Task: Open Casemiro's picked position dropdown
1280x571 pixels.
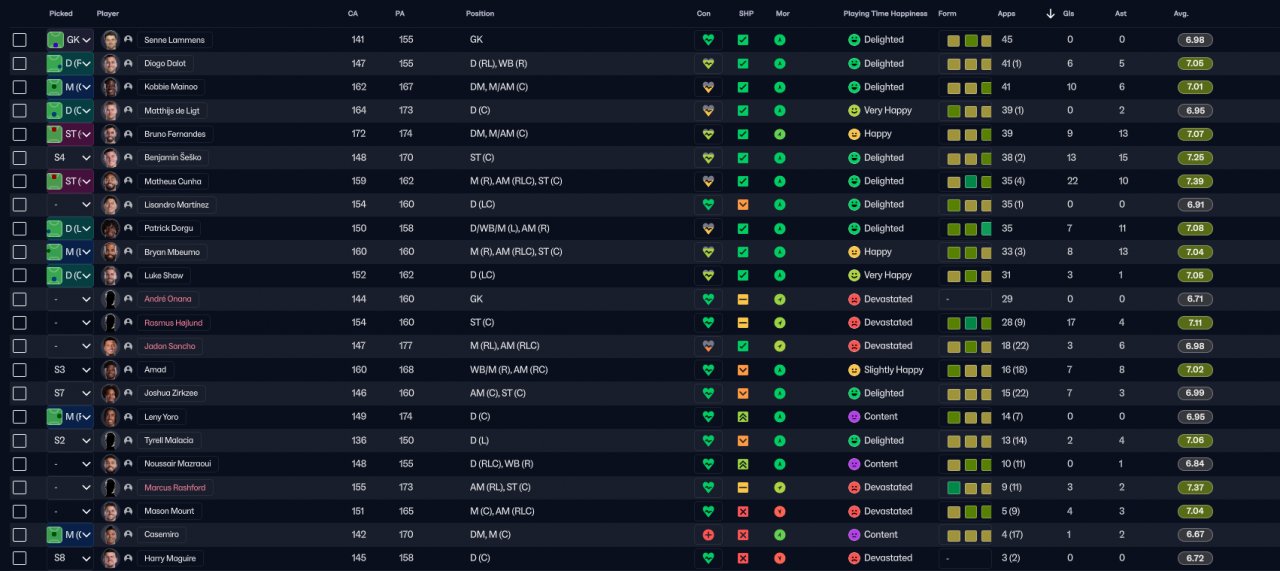Action: tap(70, 534)
